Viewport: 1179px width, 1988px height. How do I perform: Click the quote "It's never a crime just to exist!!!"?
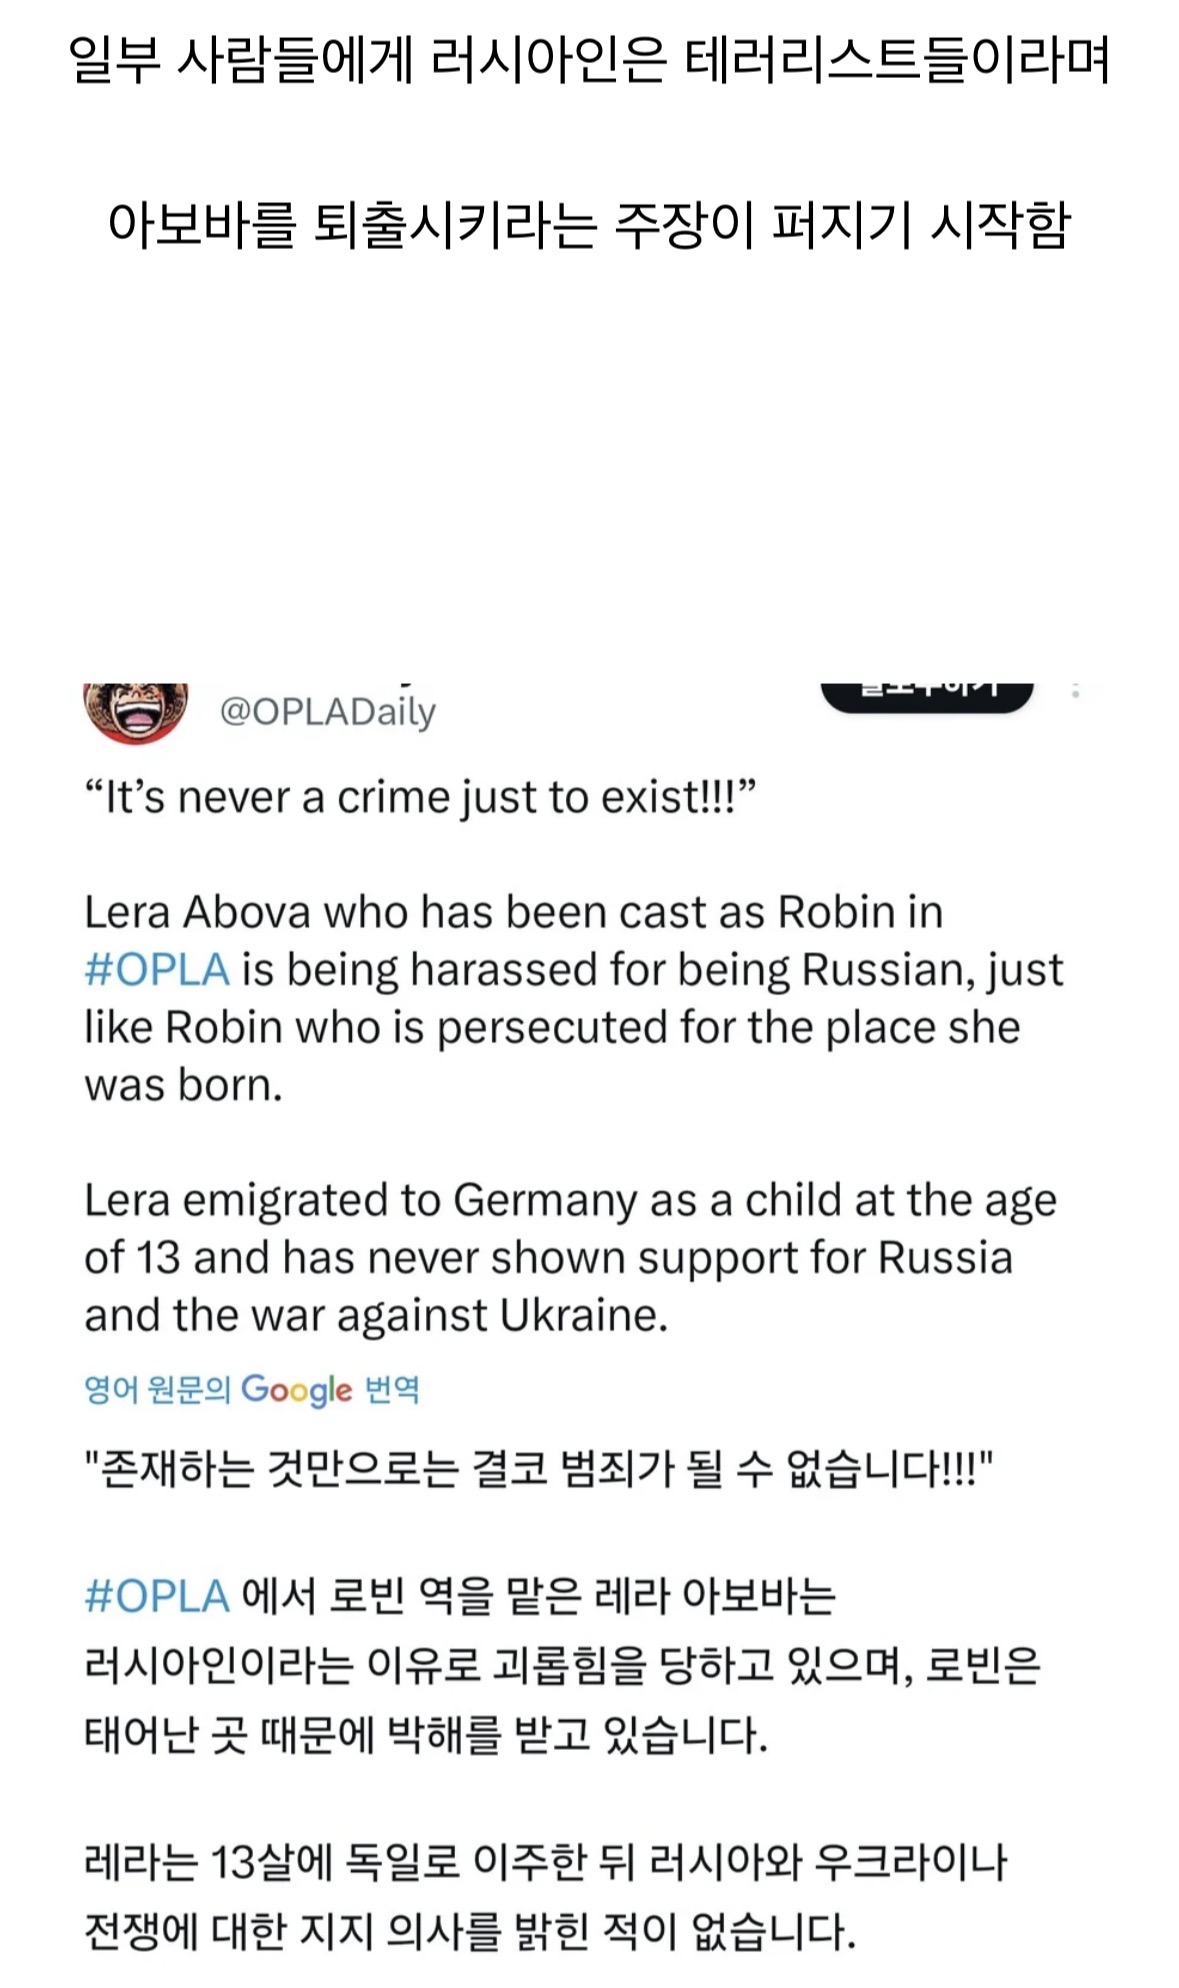click(x=420, y=798)
